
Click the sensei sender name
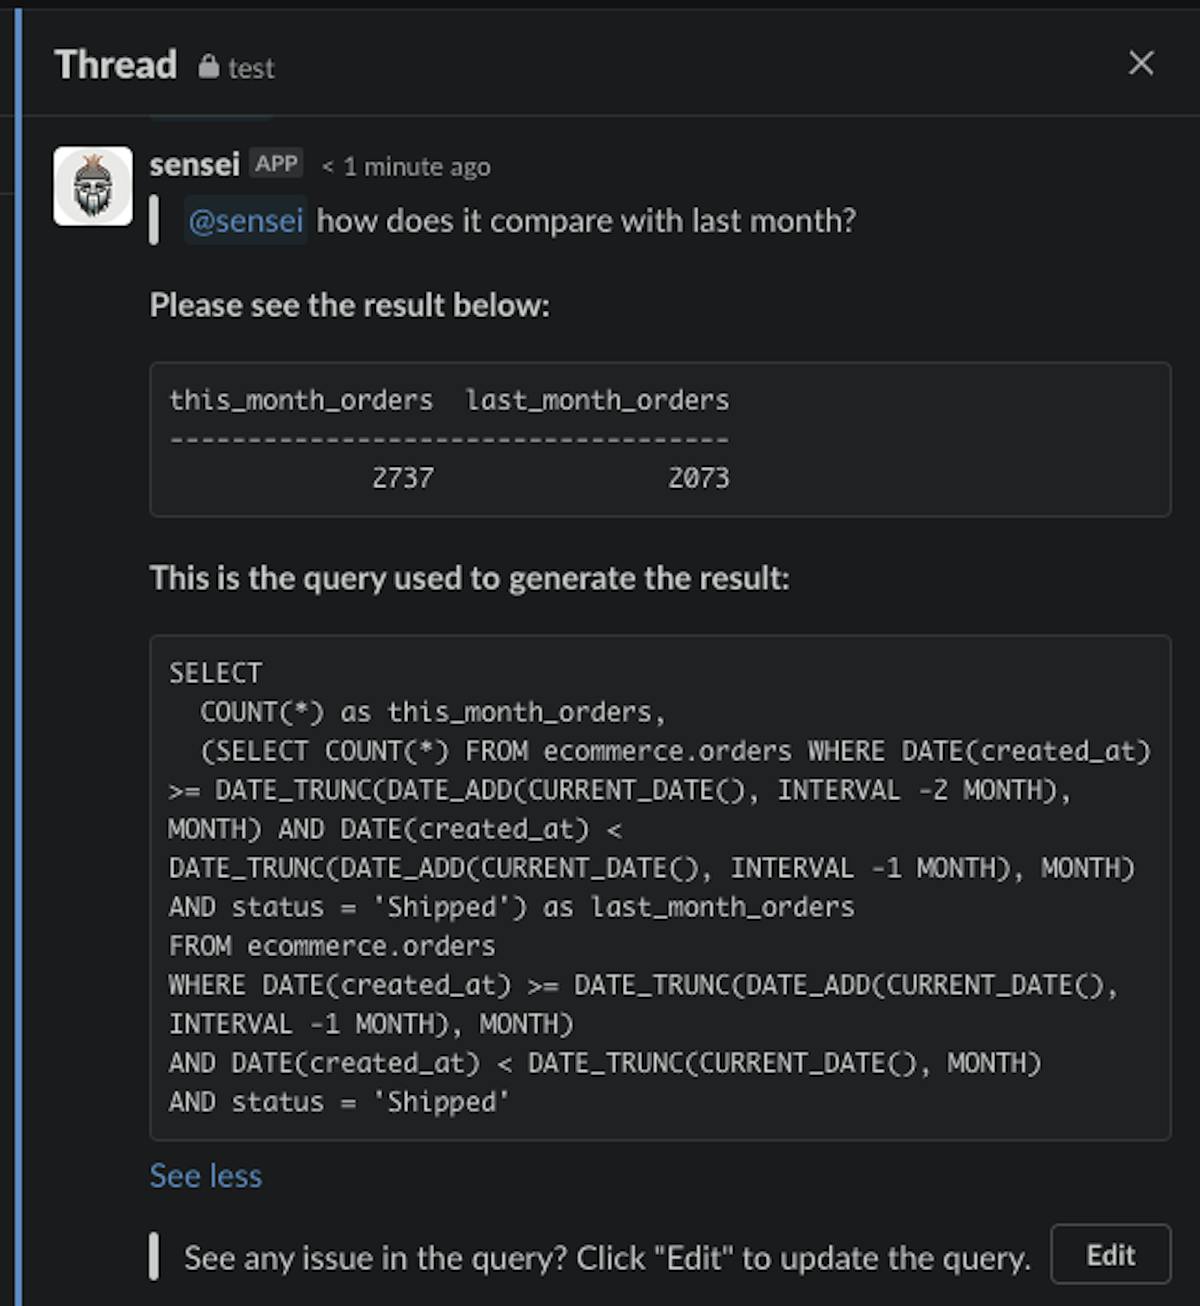coord(194,164)
